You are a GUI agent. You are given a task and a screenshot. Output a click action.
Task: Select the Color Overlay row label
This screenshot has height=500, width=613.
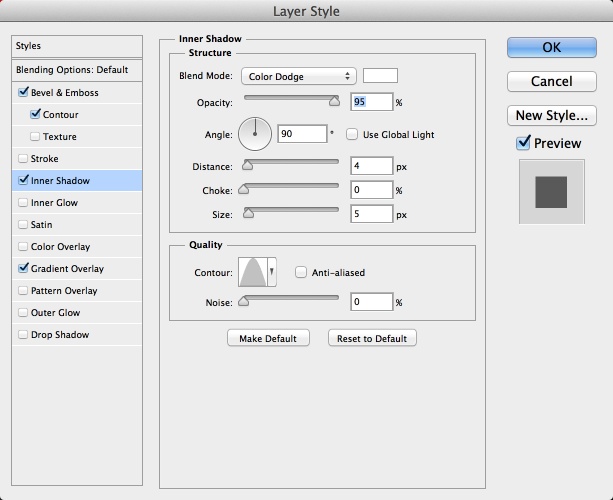pos(61,247)
